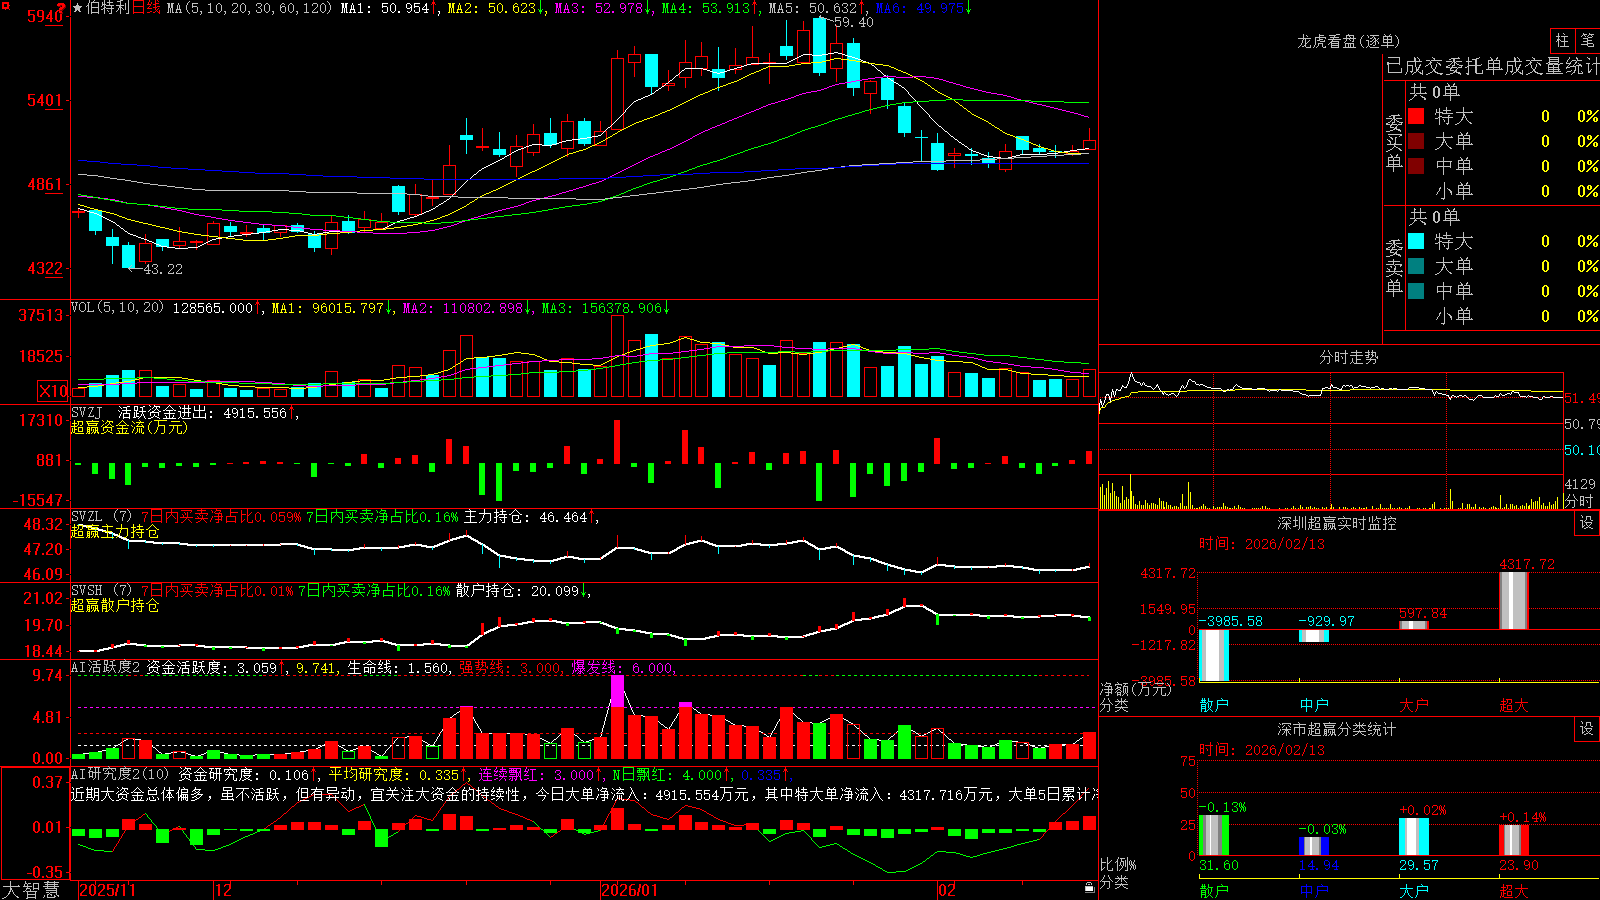Click the SVZL (7) indicator label
This screenshot has width=1600, height=900.
[102, 517]
